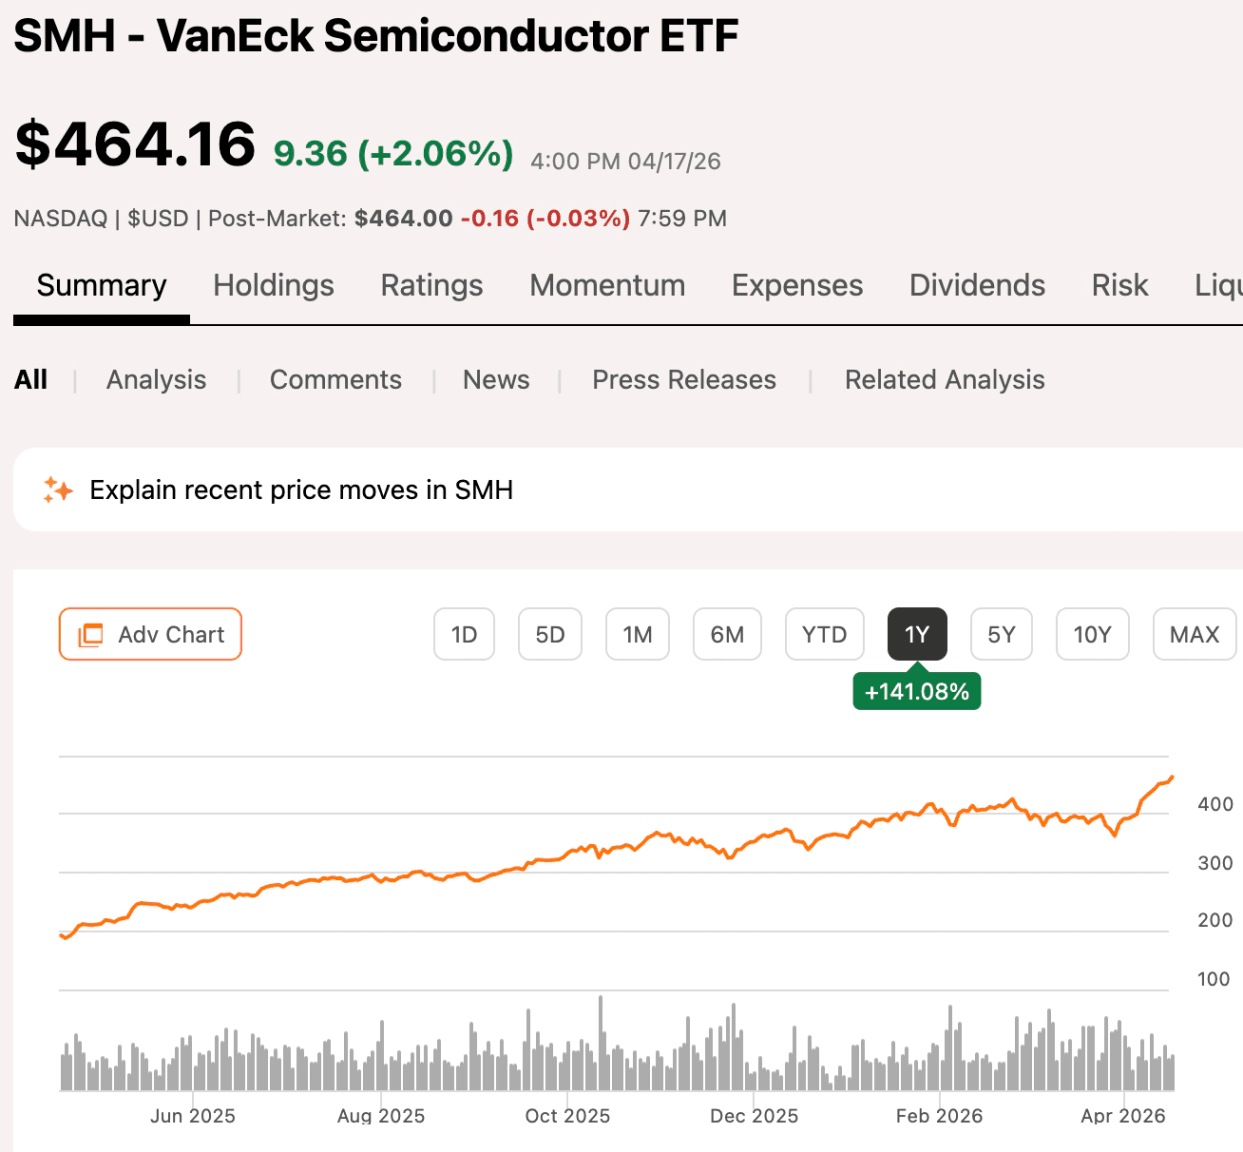1243x1152 pixels.
Task: Click the Adv Chart icon
Action: (91, 635)
